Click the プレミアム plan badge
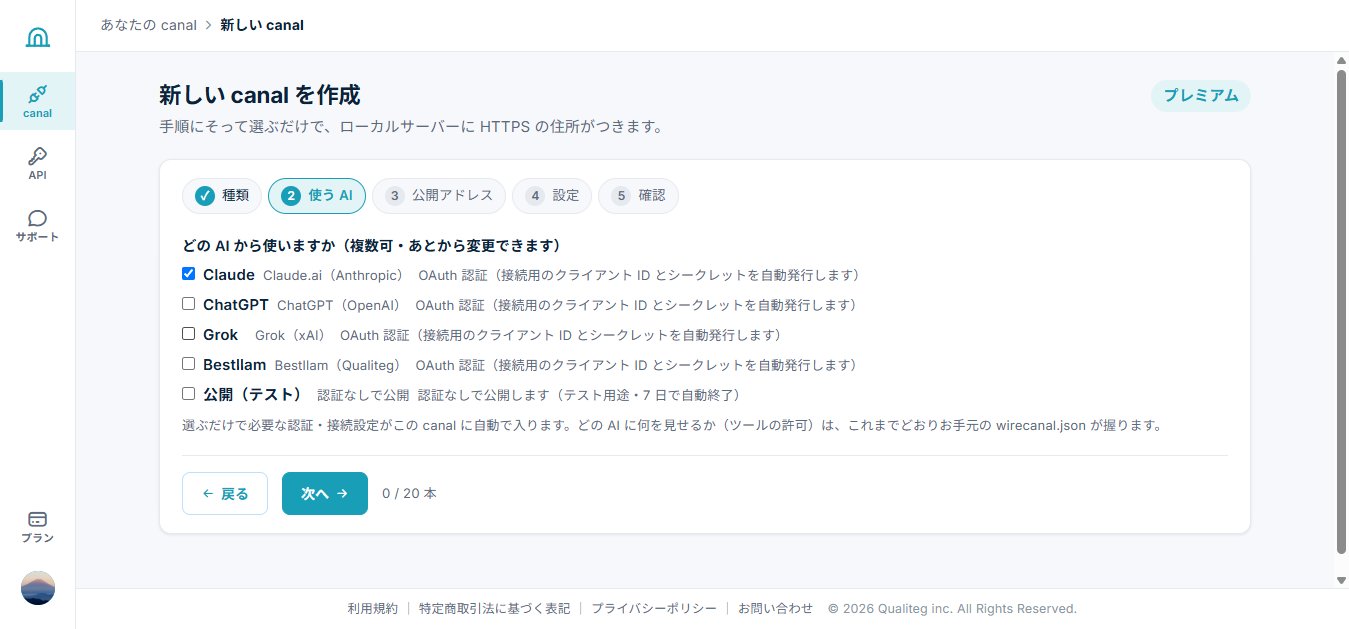Screen dimensions: 1349x629 pyautogui.click(x=1200, y=96)
